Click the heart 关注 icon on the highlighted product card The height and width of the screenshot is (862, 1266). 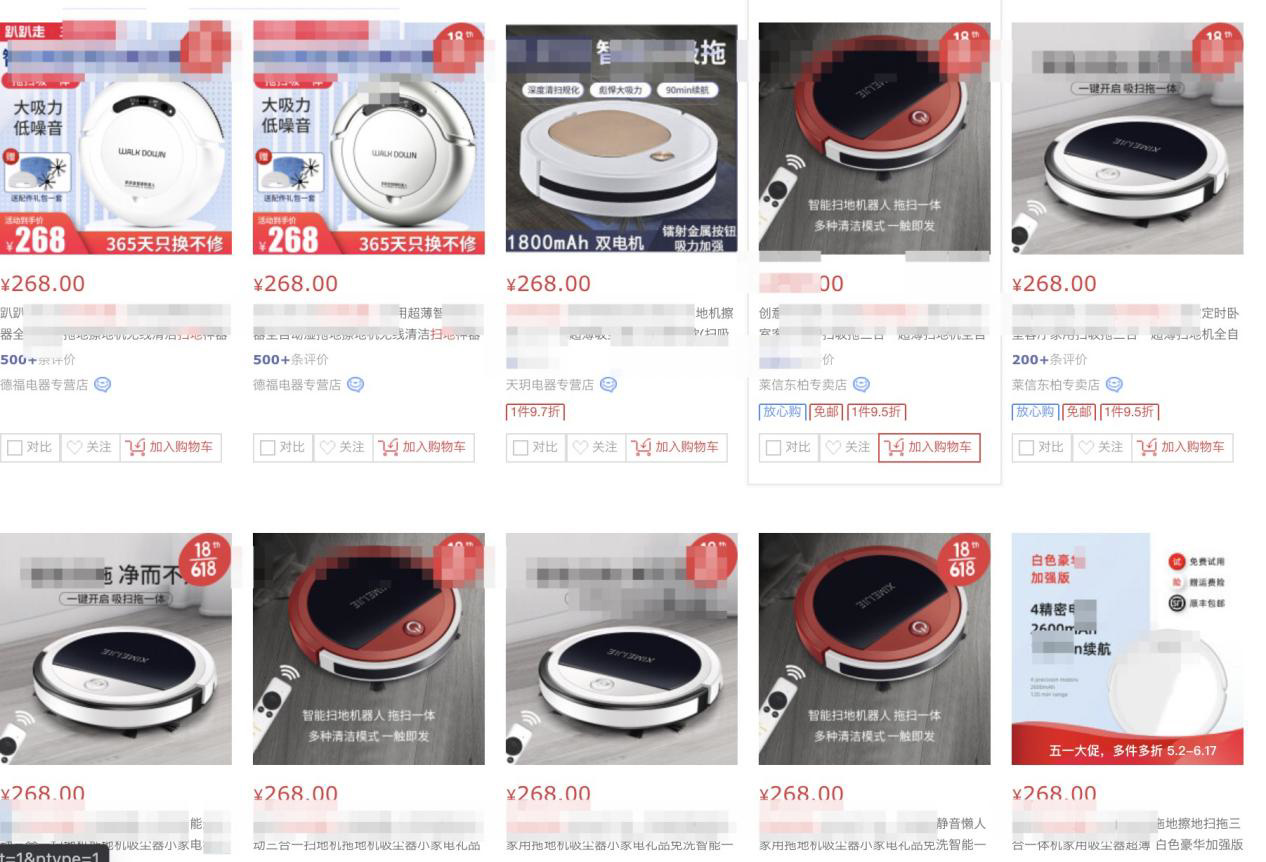click(x=832, y=447)
